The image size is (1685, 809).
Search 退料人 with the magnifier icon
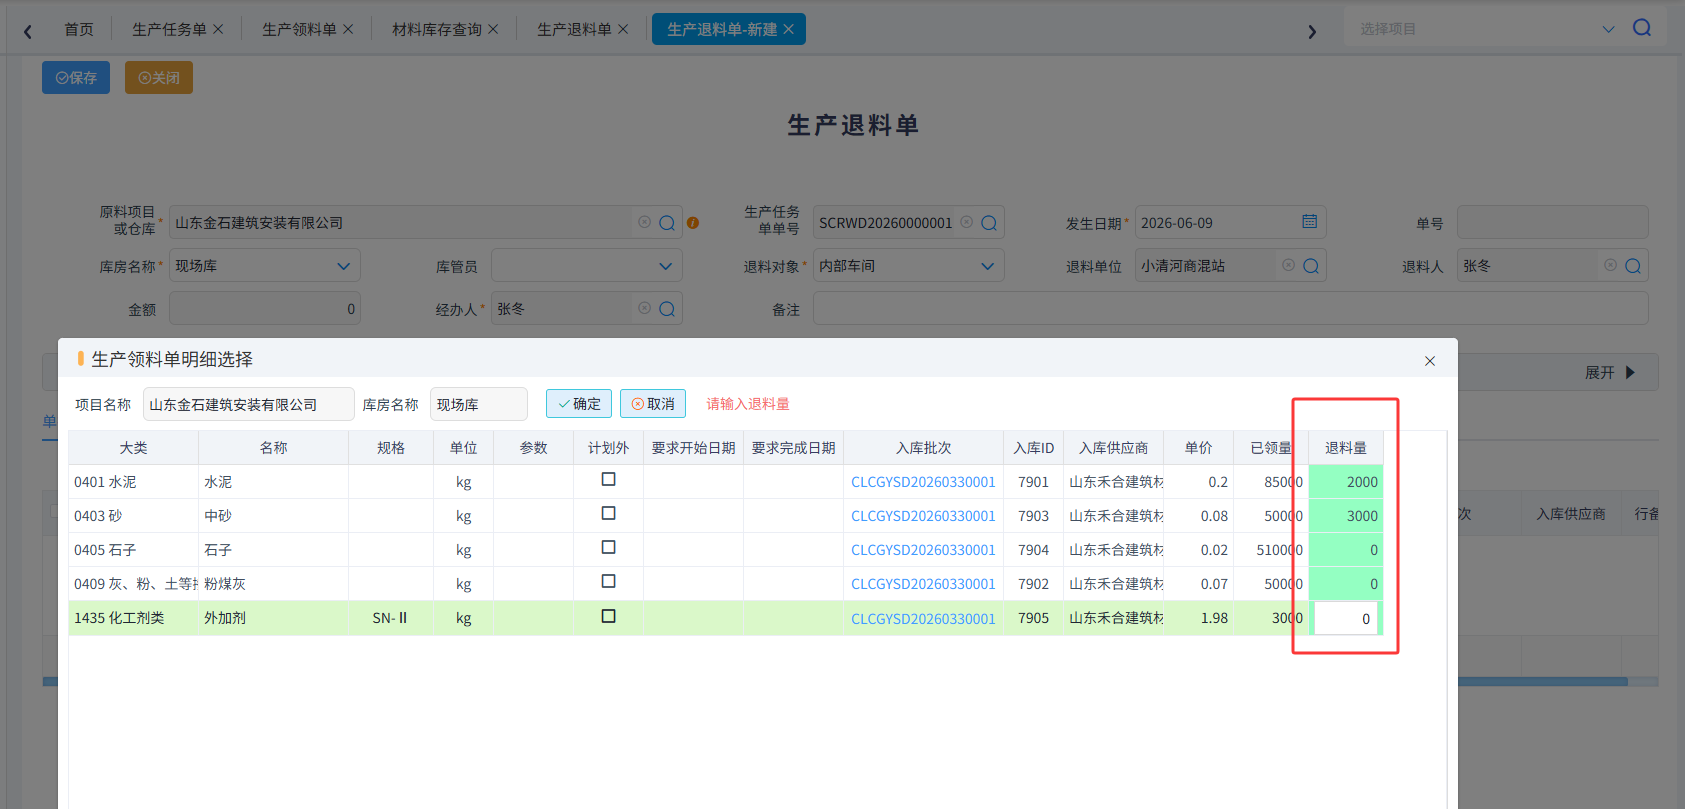click(1633, 266)
